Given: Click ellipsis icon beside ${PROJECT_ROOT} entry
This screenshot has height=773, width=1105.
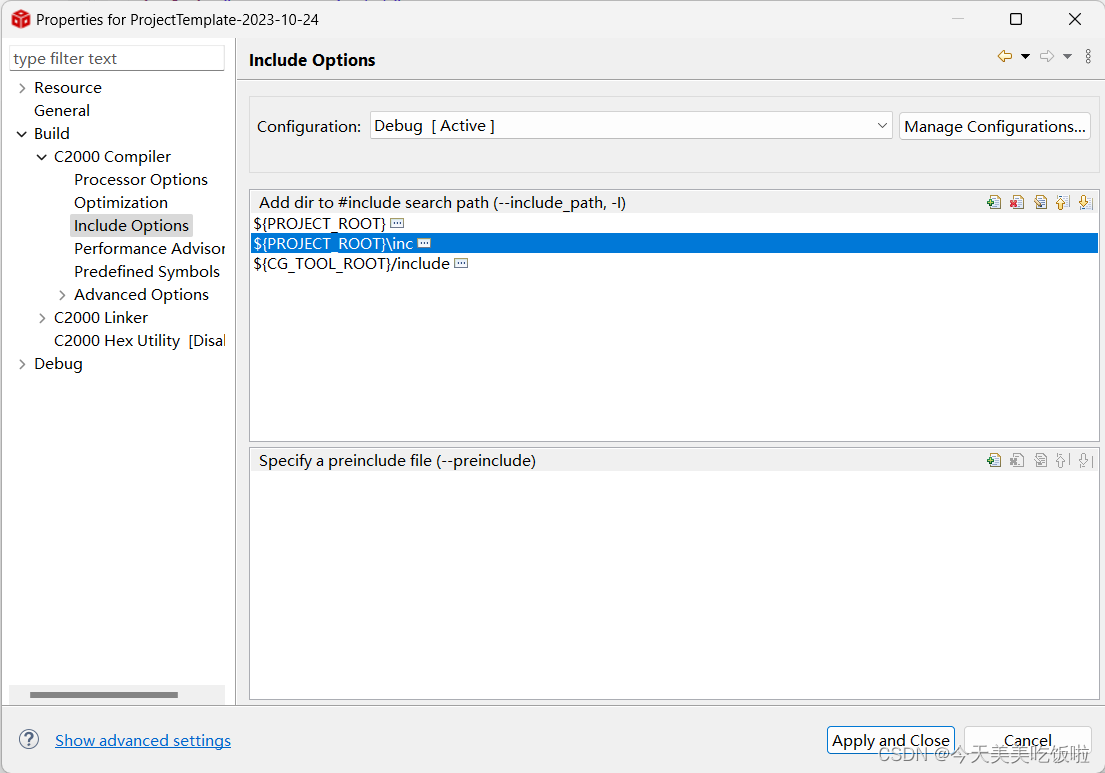Looking at the screenshot, I should pyautogui.click(x=397, y=223).
